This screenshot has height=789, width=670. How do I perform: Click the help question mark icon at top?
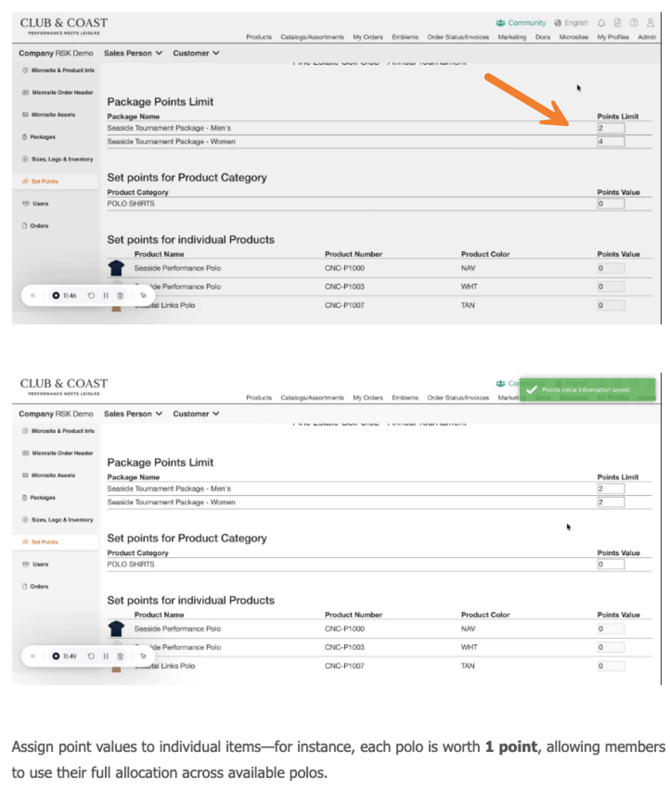tap(633, 22)
